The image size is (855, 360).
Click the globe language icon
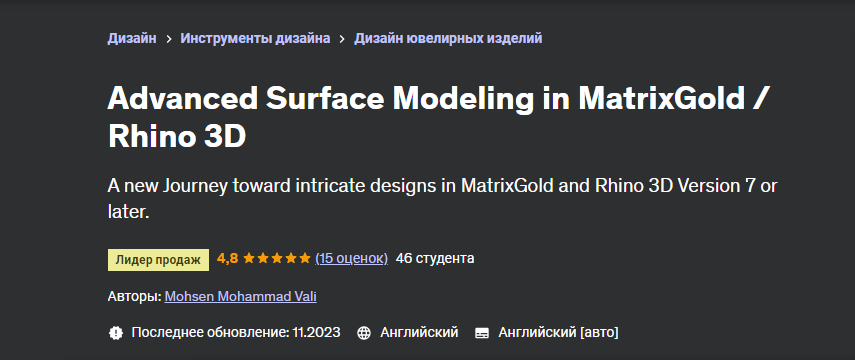point(364,333)
